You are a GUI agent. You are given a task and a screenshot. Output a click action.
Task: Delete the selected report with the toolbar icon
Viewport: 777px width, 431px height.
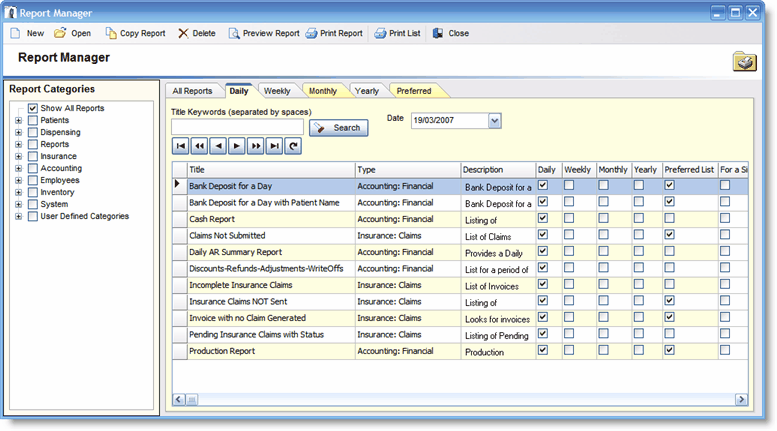coord(183,33)
